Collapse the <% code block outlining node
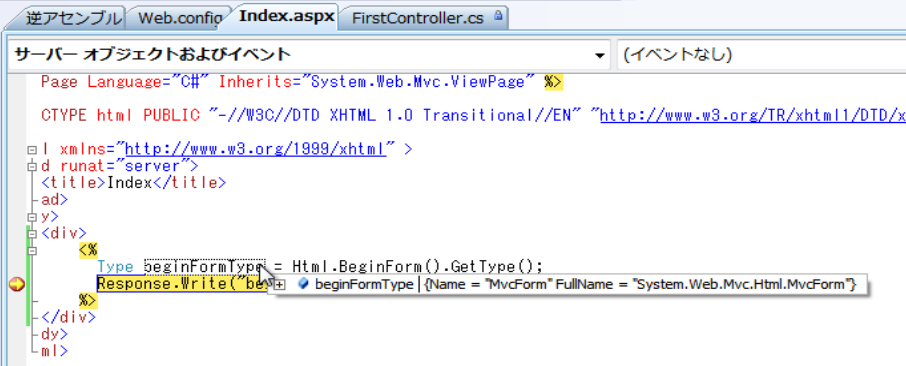The height and width of the screenshot is (366, 906). 32,251
